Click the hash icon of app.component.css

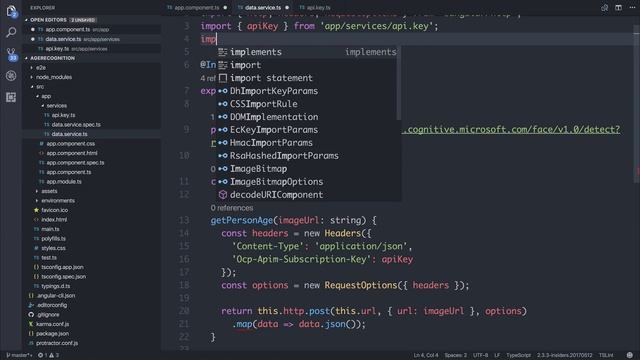41,144
